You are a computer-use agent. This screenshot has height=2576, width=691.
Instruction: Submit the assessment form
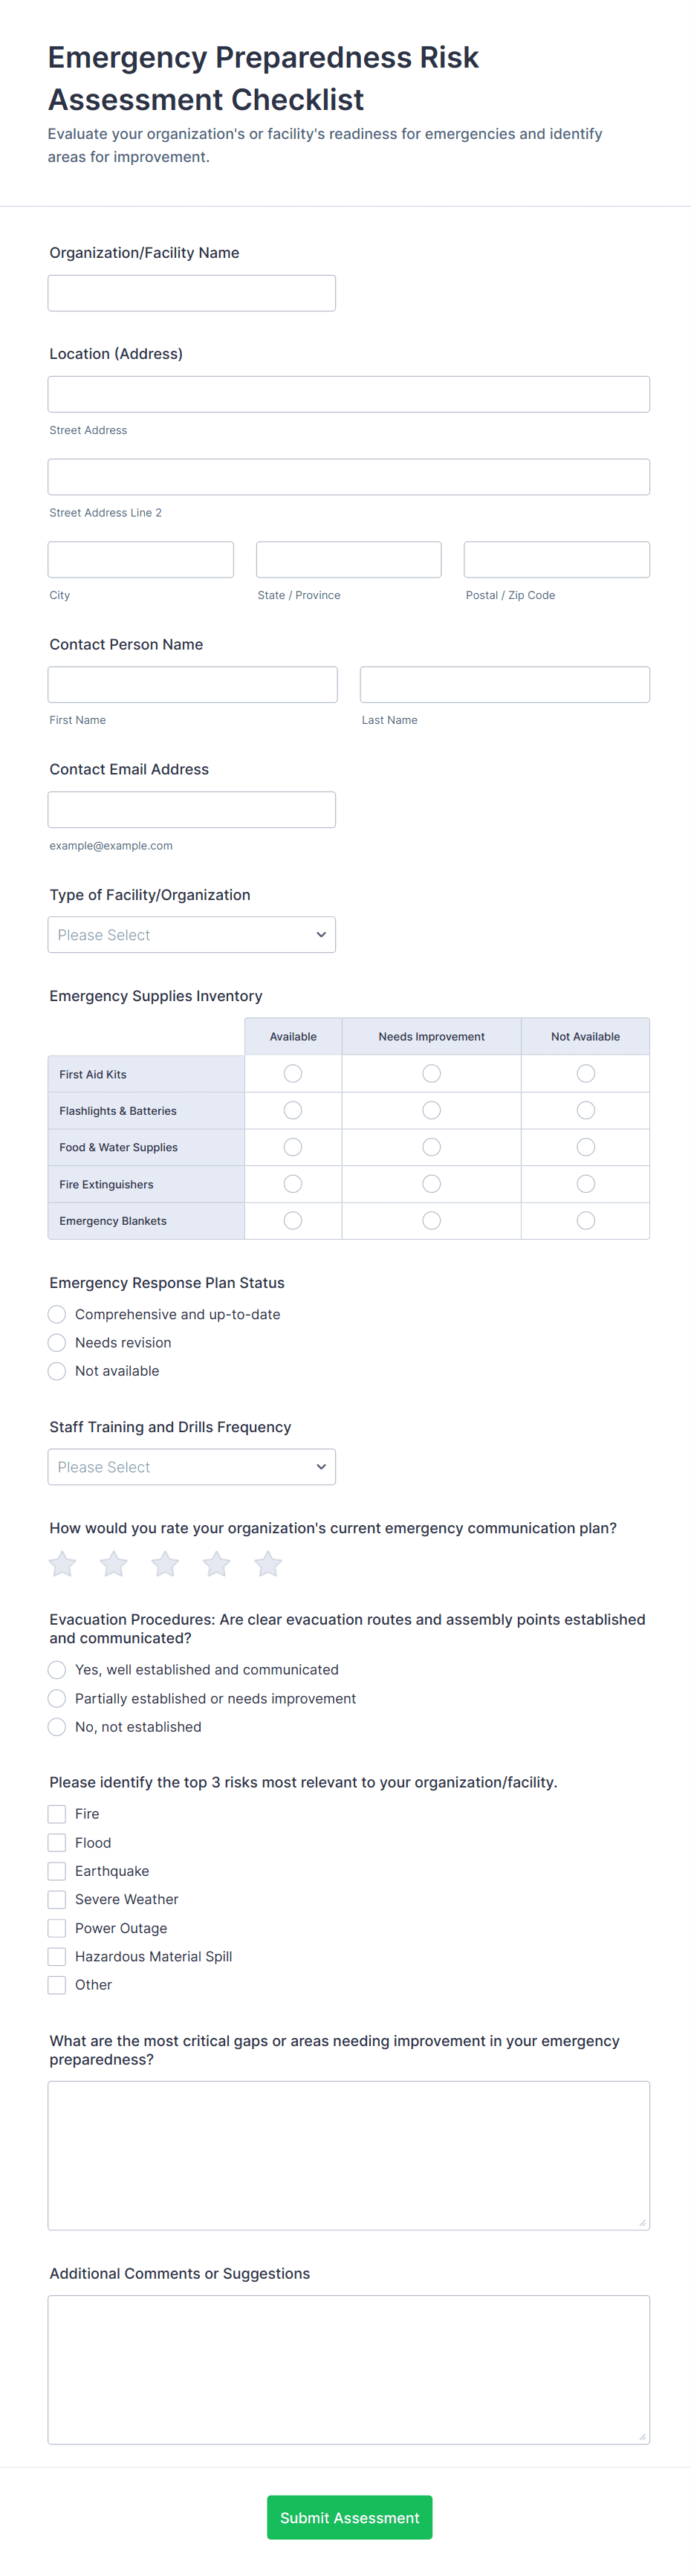pyautogui.click(x=349, y=2517)
